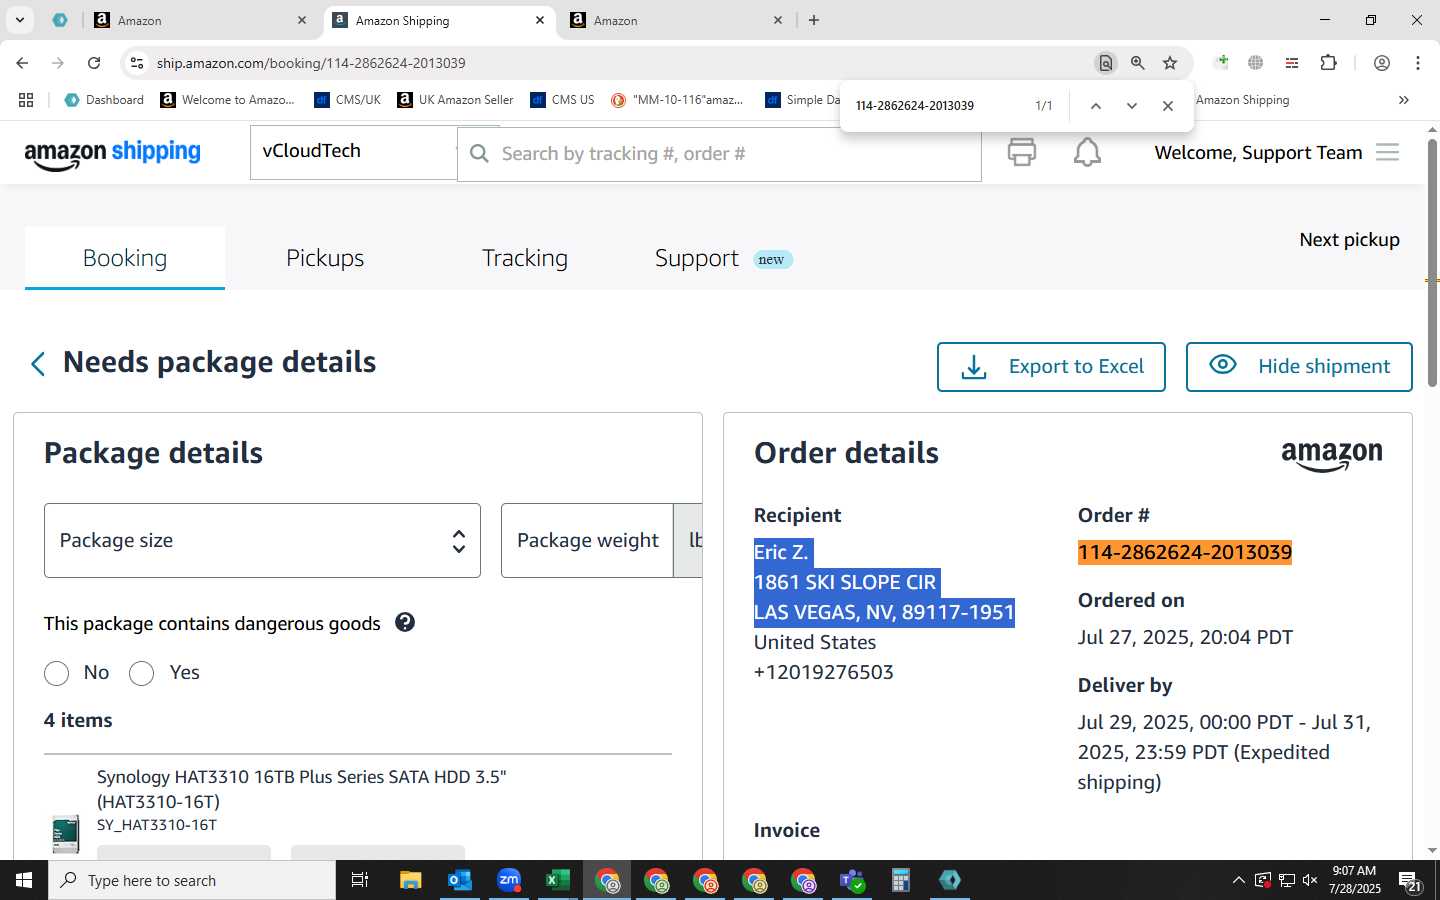Click the printer icon in header
This screenshot has height=900, width=1440.
point(1021,152)
